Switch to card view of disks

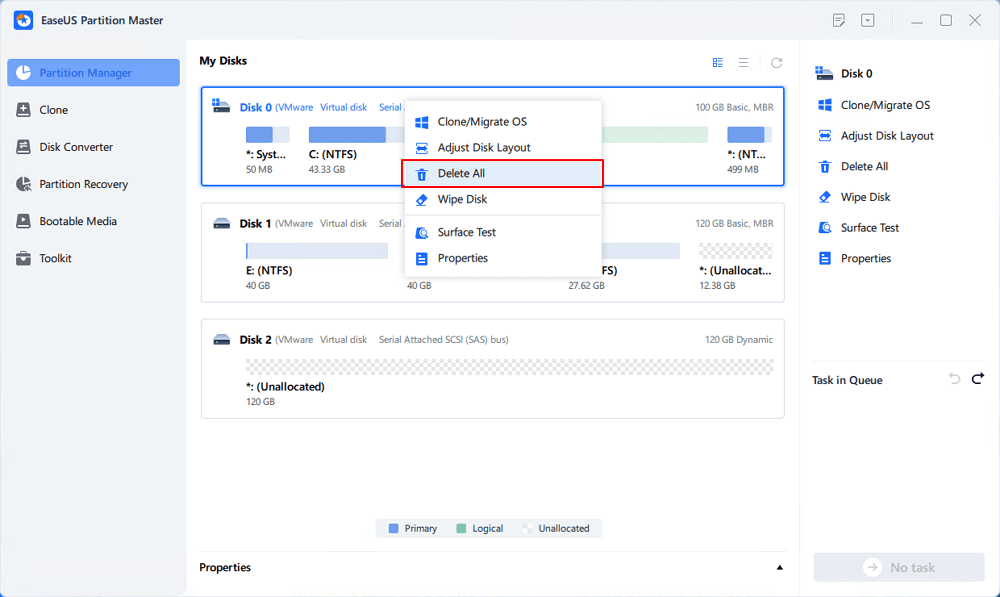[x=717, y=63]
